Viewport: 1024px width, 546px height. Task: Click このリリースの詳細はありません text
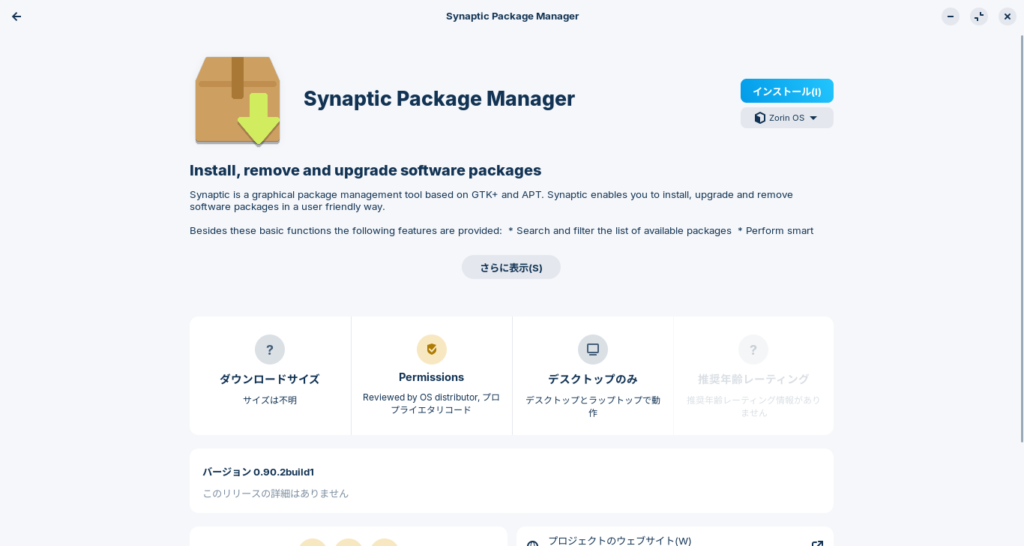pyautogui.click(x=276, y=494)
